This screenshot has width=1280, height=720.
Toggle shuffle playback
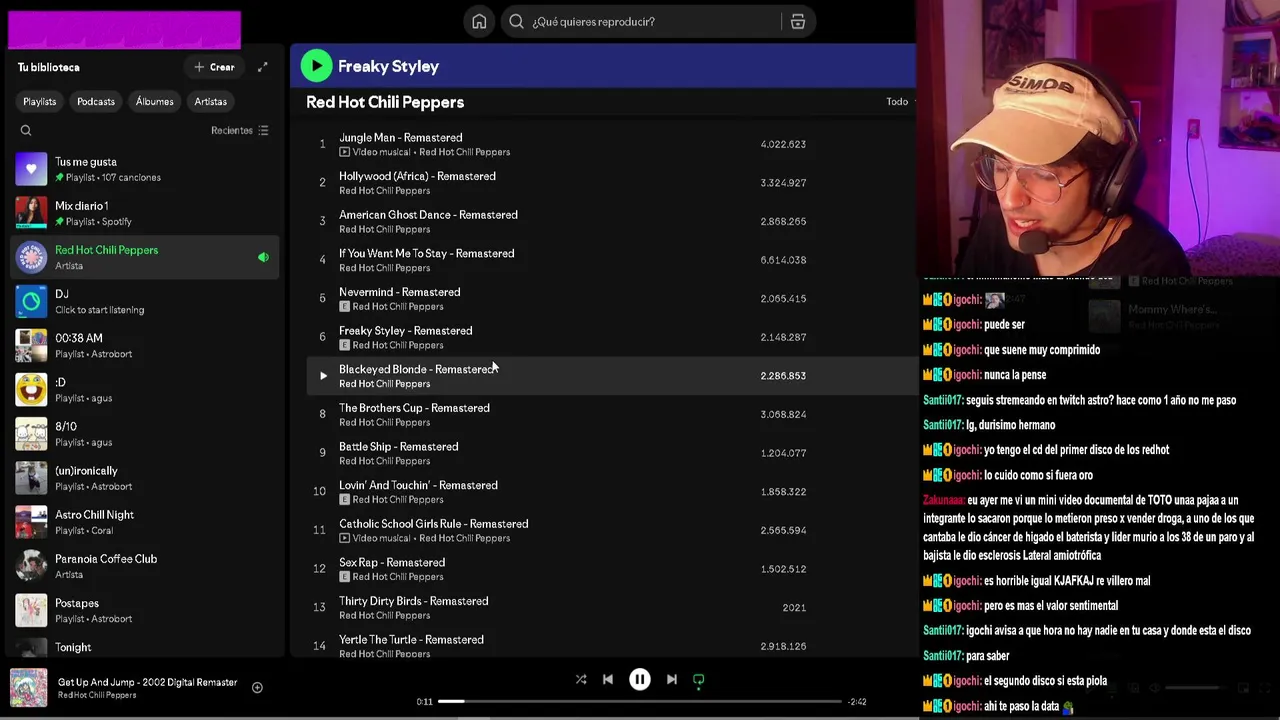[x=581, y=679]
